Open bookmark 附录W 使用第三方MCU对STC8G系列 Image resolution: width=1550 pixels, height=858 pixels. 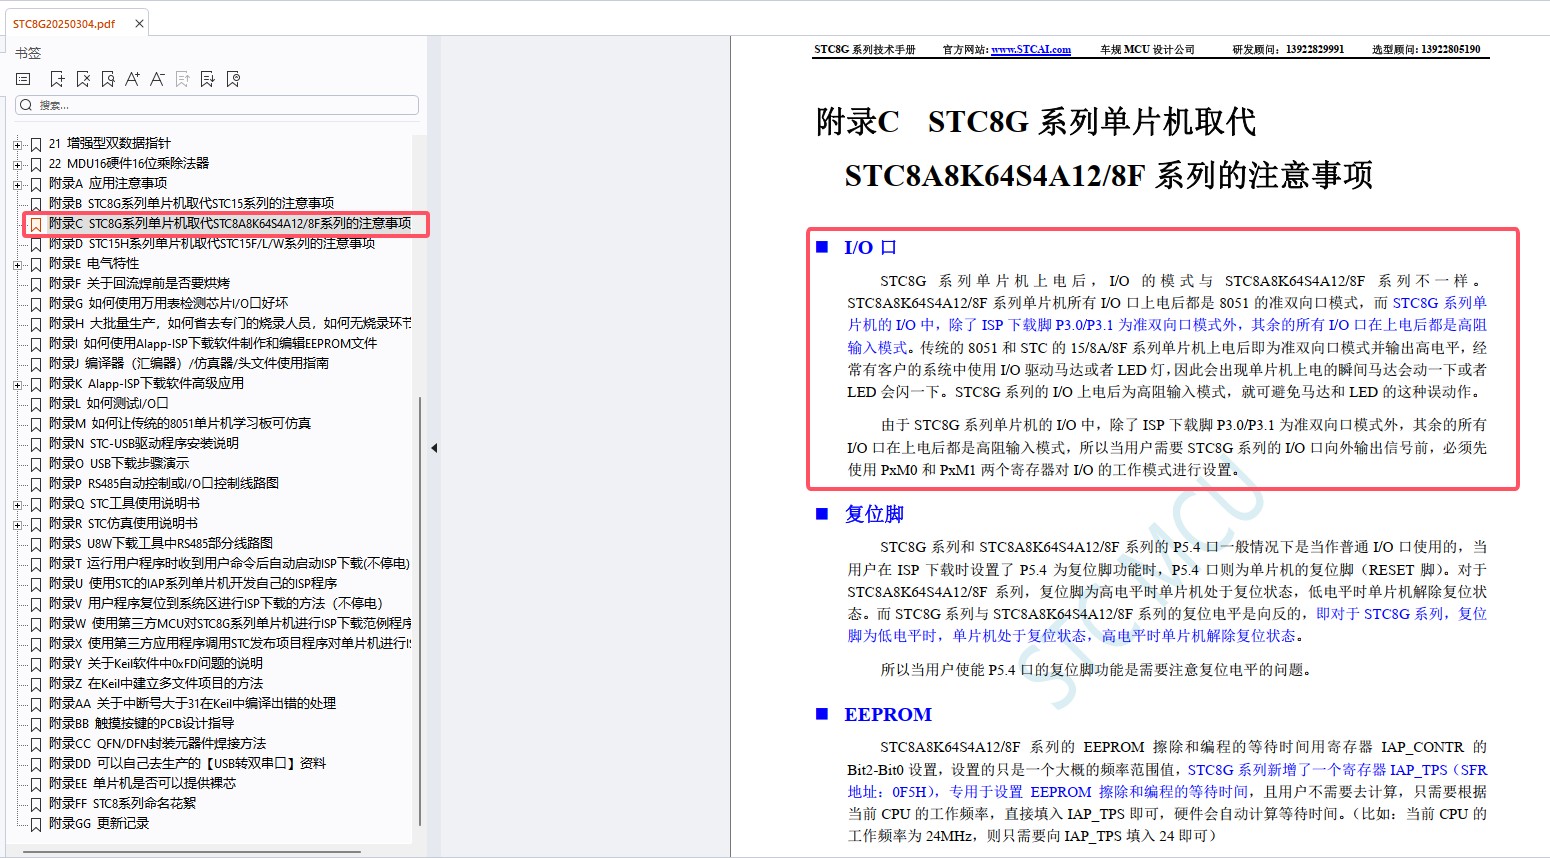pyautogui.click(x=229, y=624)
